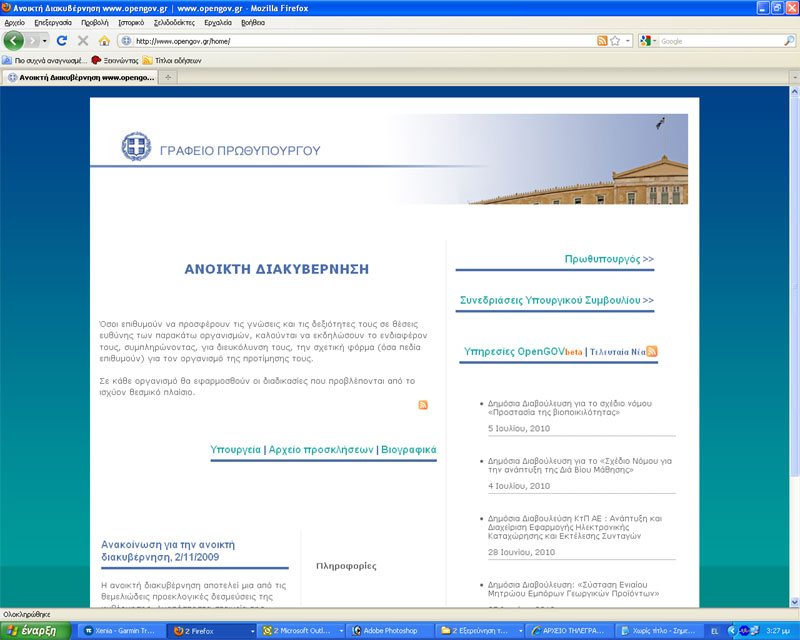Click the Βιογραφικά link

[409, 450]
